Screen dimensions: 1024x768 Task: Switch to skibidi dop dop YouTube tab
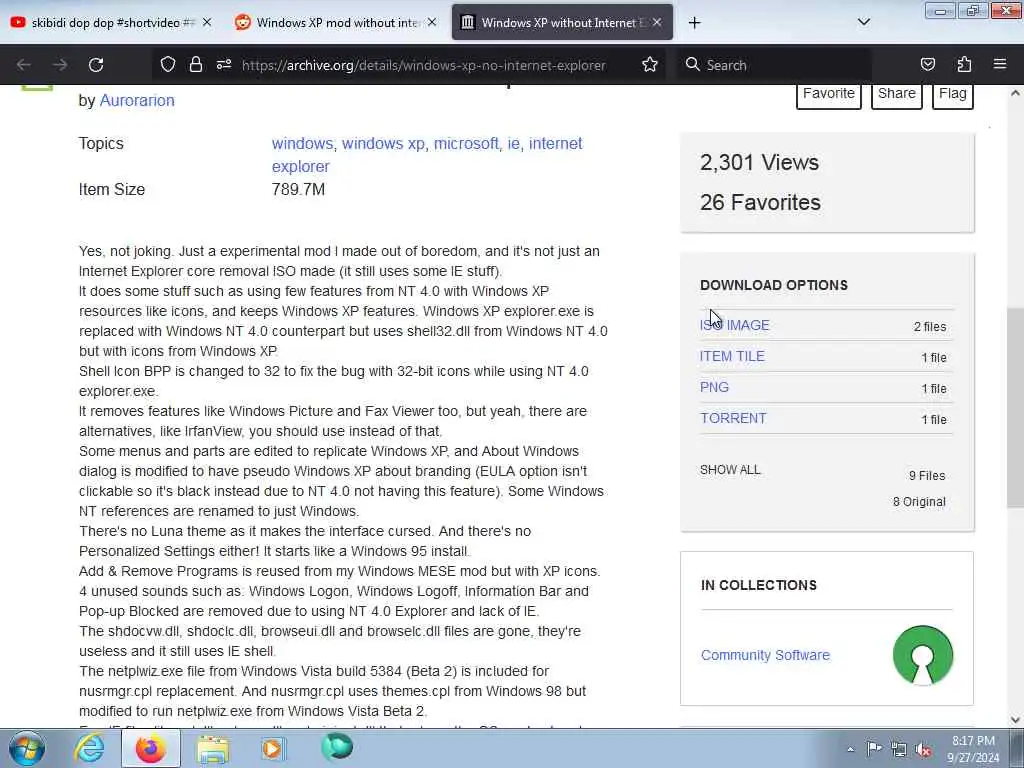coord(111,22)
